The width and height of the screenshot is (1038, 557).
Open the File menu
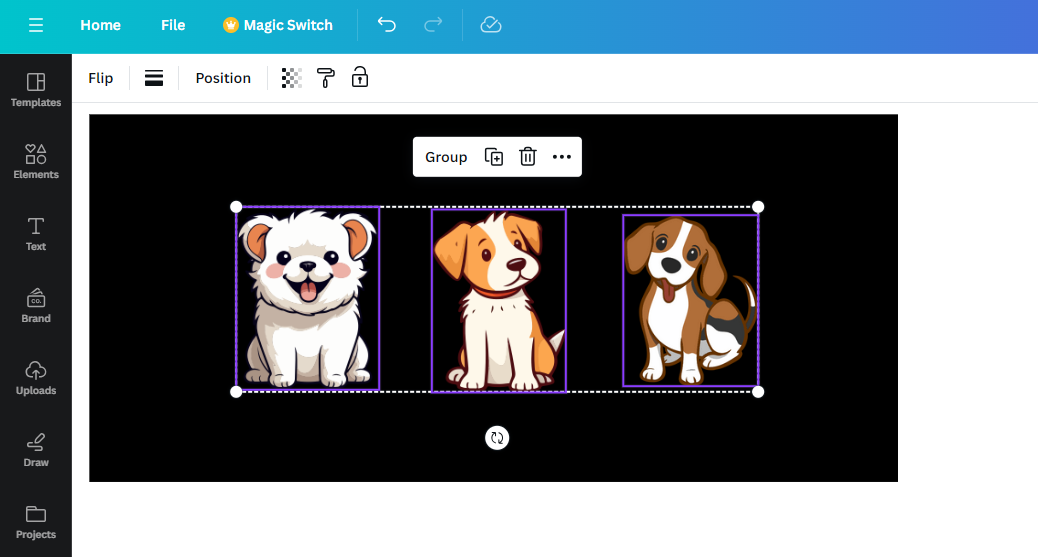[173, 25]
